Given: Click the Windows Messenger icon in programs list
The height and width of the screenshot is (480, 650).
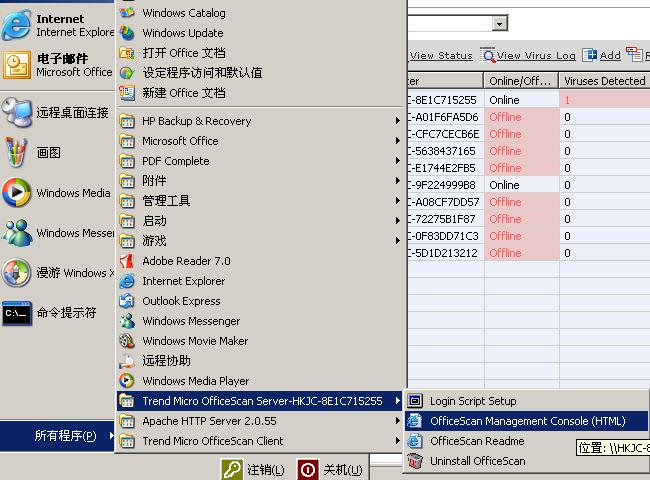Looking at the screenshot, I should point(127,321).
